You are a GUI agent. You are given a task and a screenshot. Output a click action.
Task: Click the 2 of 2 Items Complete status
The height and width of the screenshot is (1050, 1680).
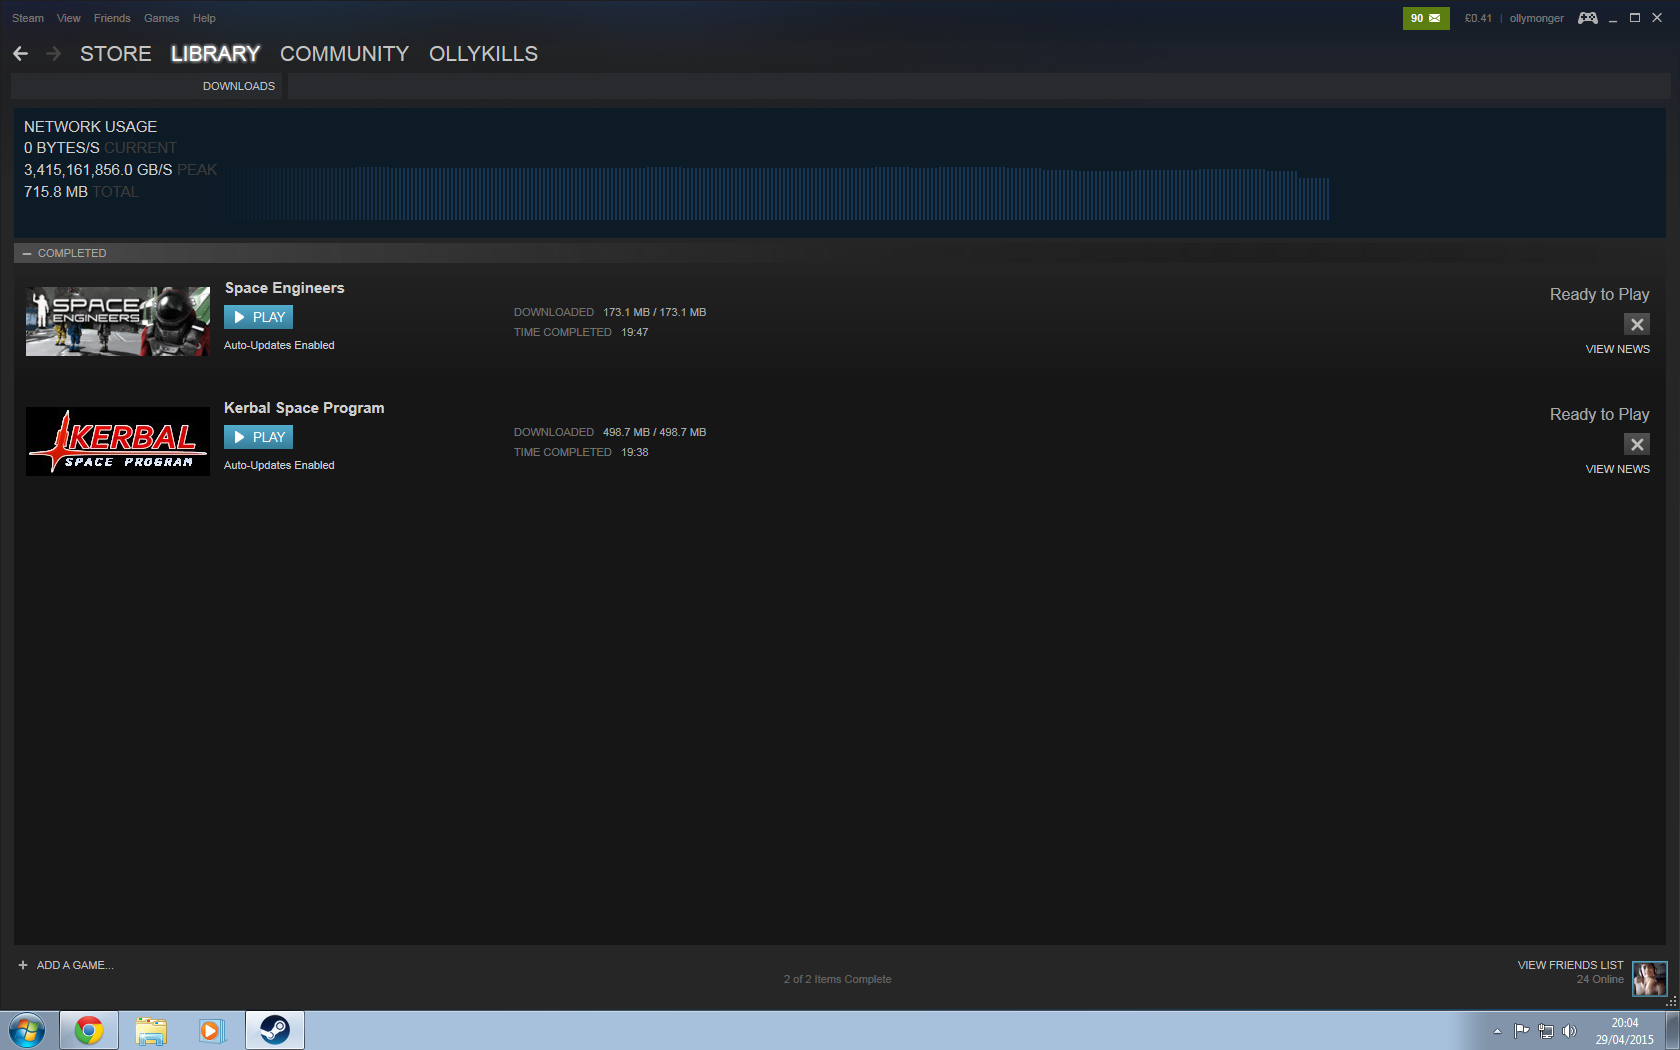[838, 979]
